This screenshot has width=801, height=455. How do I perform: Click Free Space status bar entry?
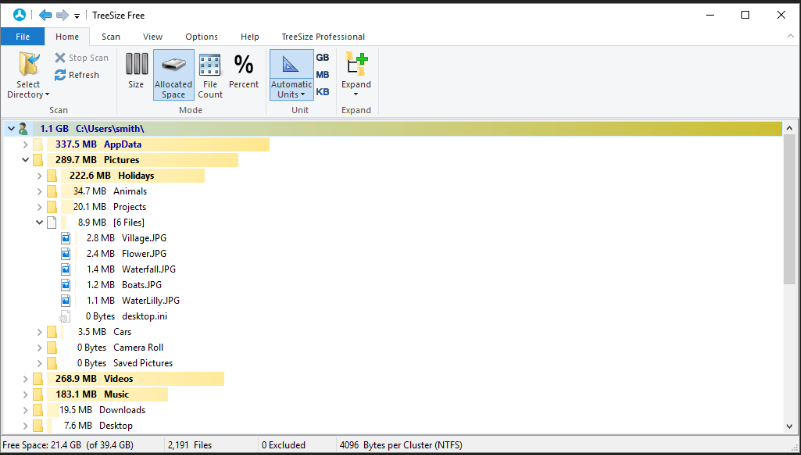(x=68, y=445)
